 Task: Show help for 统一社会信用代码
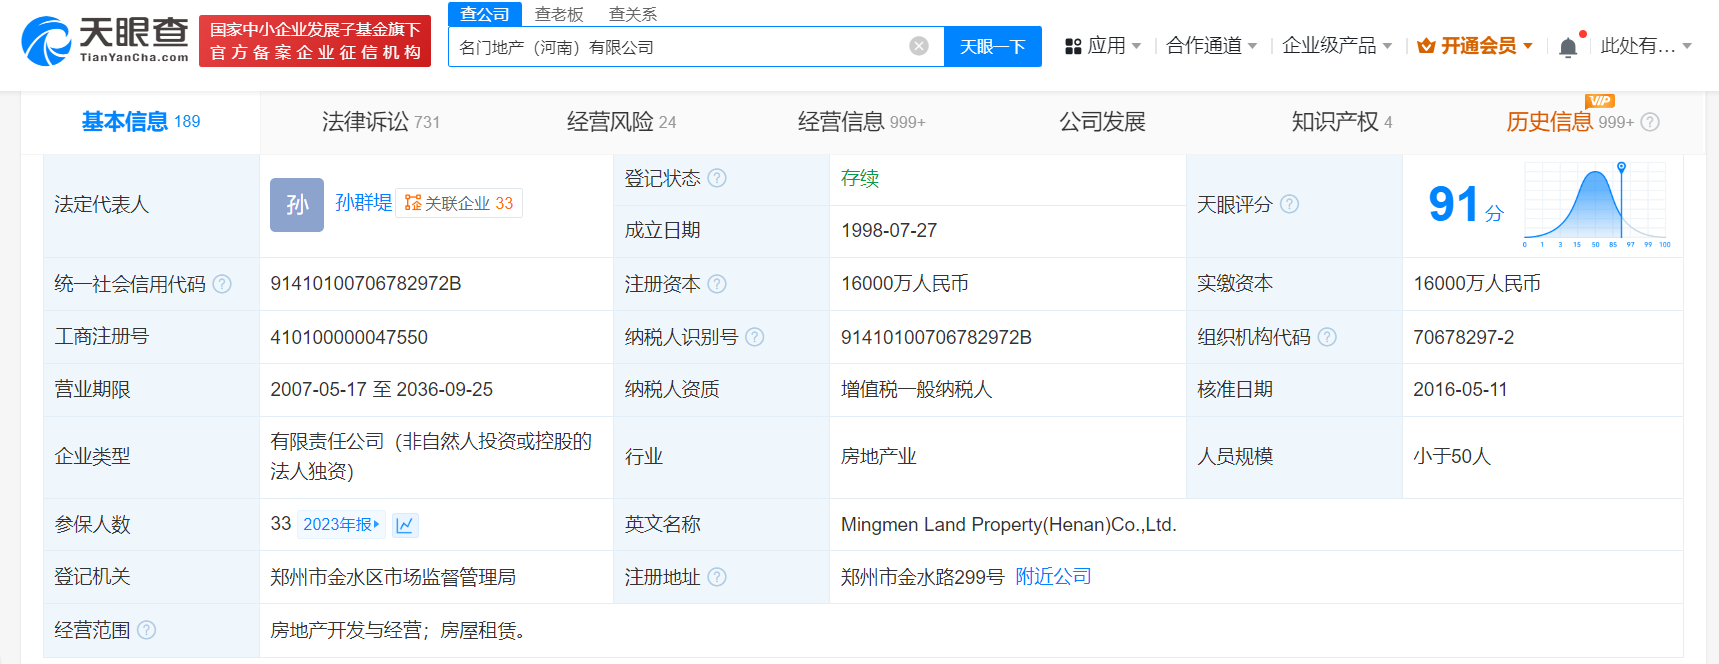point(222,284)
